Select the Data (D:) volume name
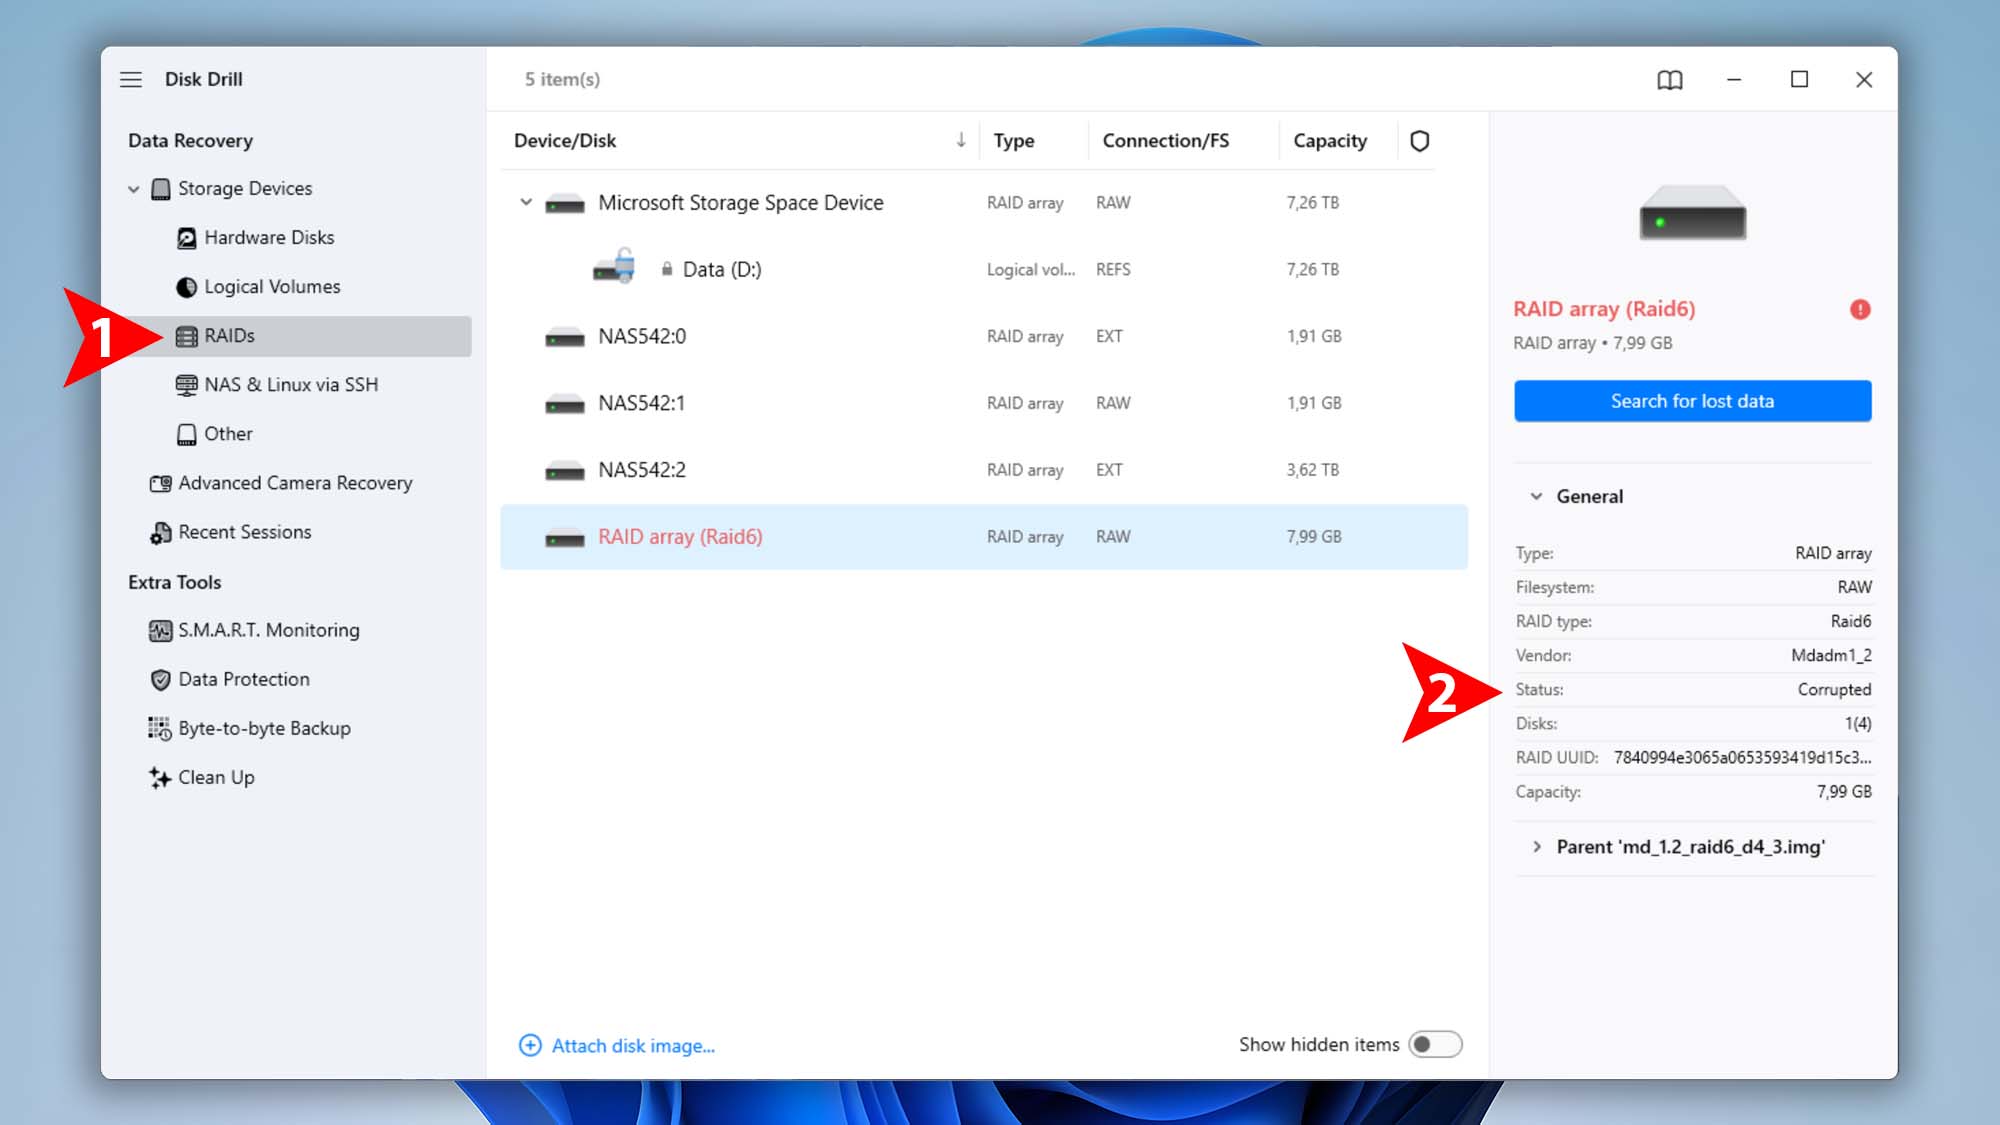2000x1125 pixels. click(x=722, y=269)
